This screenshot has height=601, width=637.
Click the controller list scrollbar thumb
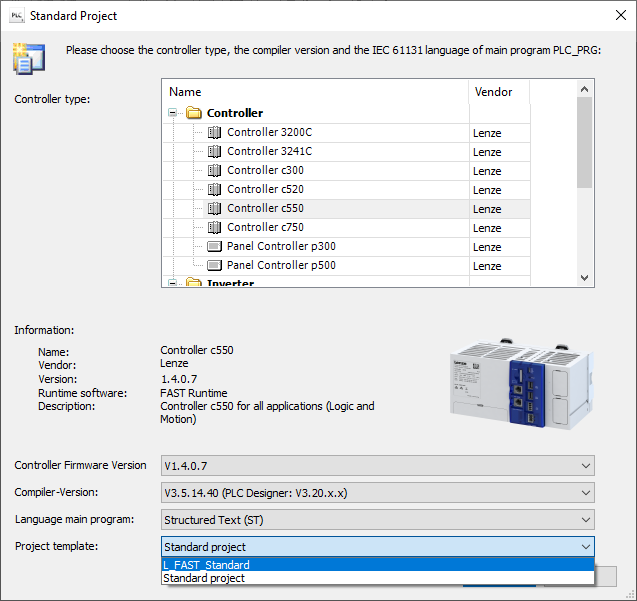point(585,142)
